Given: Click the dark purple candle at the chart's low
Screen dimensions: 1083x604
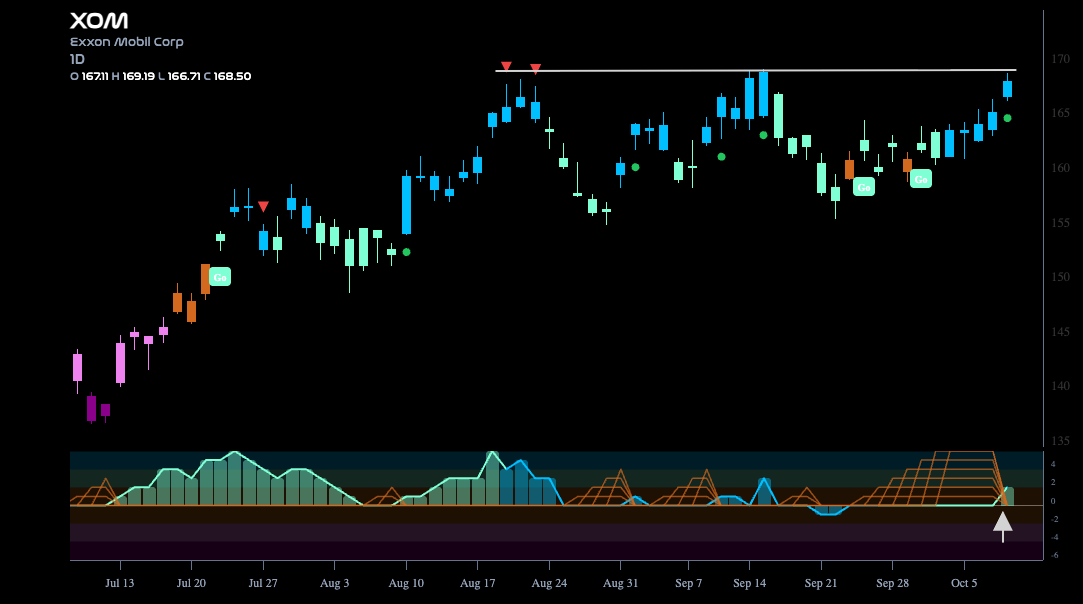Looking at the screenshot, I should pos(91,408).
